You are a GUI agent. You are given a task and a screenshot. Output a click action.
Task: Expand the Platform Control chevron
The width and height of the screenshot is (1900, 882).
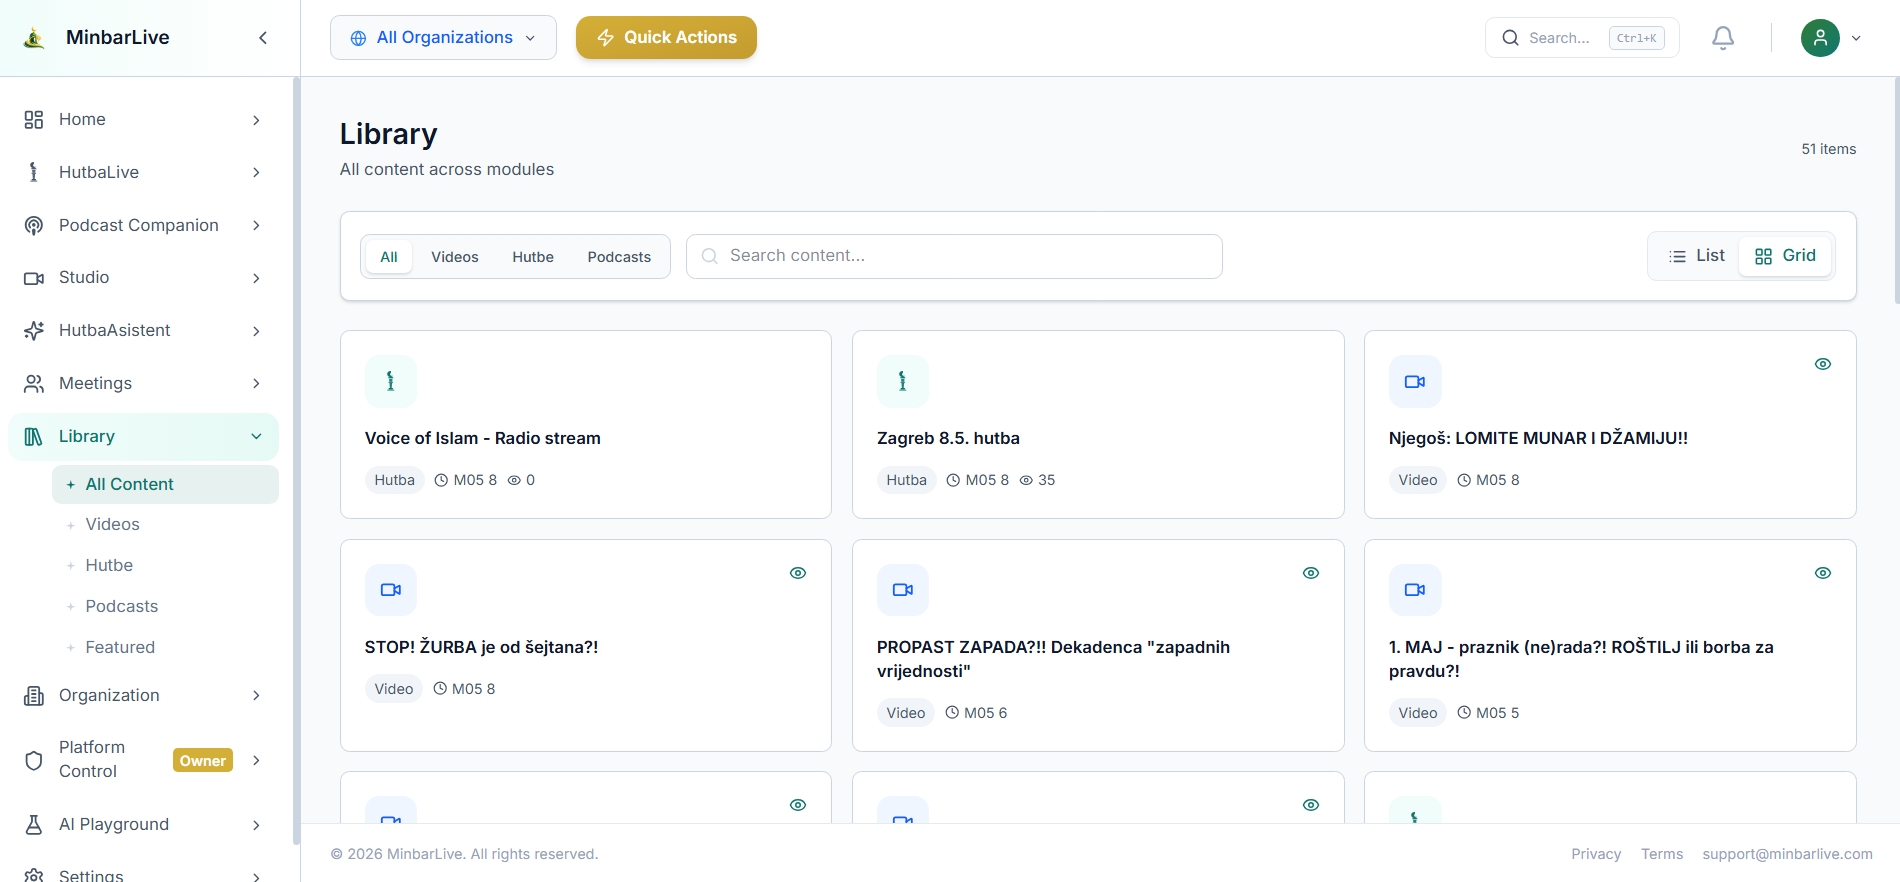click(256, 760)
